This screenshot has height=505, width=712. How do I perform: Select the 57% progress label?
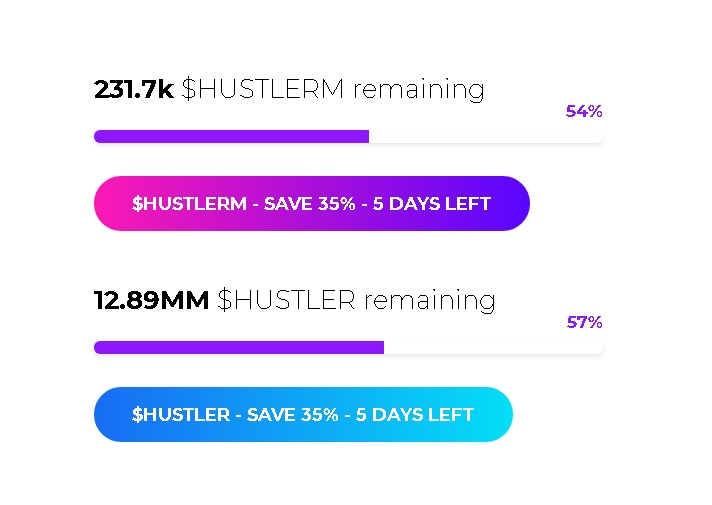(x=584, y=322)
